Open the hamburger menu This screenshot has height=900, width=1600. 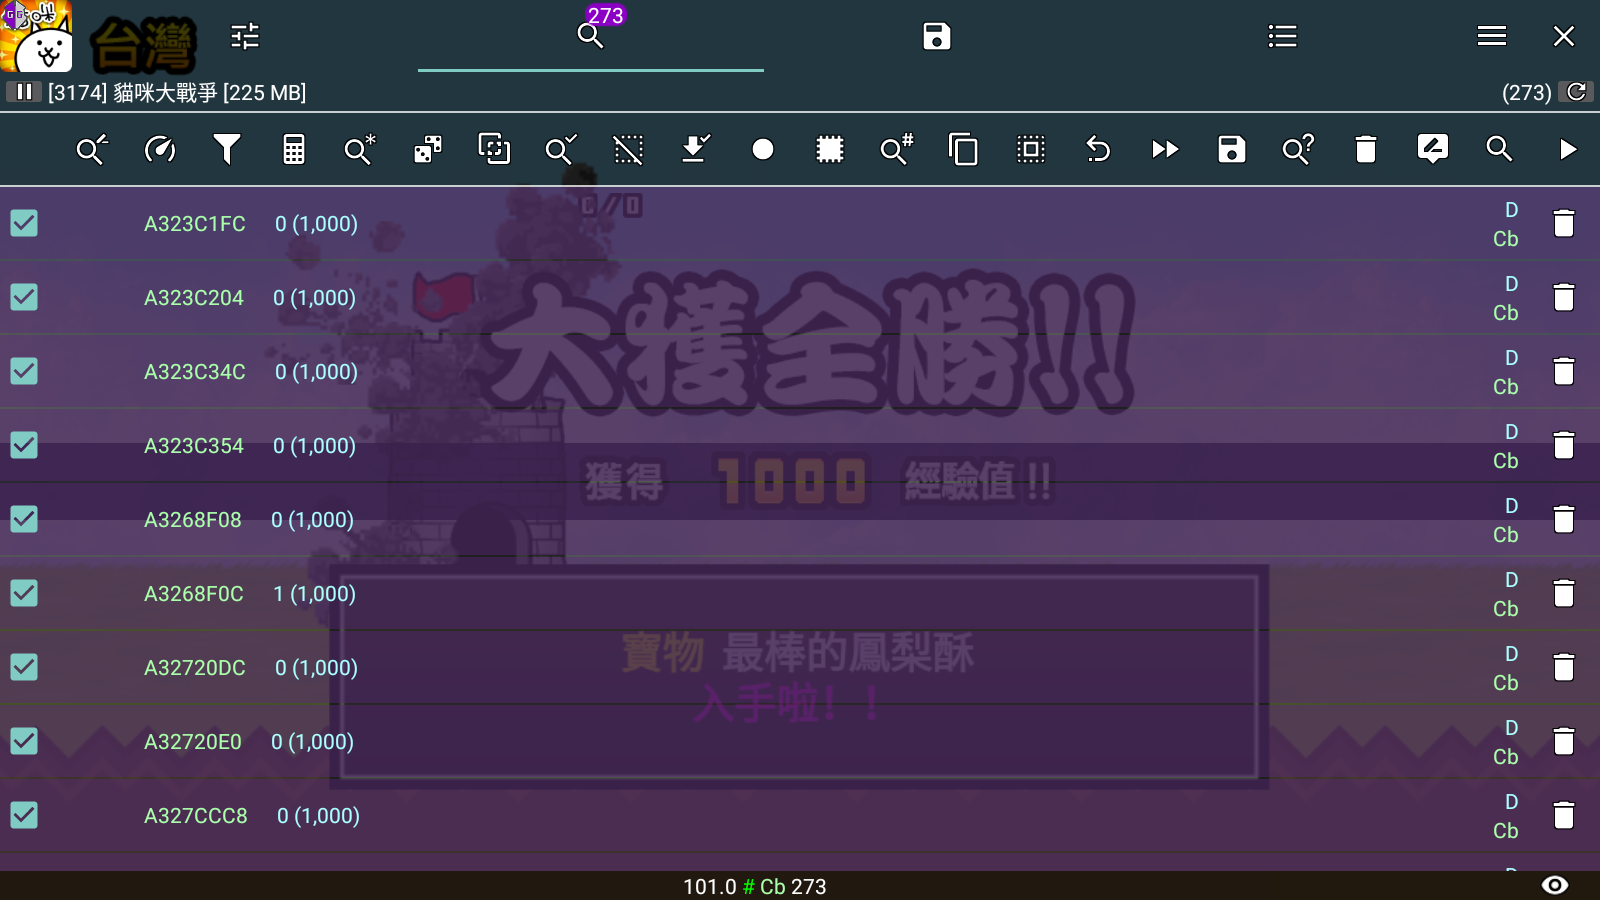pos(1492,36)
